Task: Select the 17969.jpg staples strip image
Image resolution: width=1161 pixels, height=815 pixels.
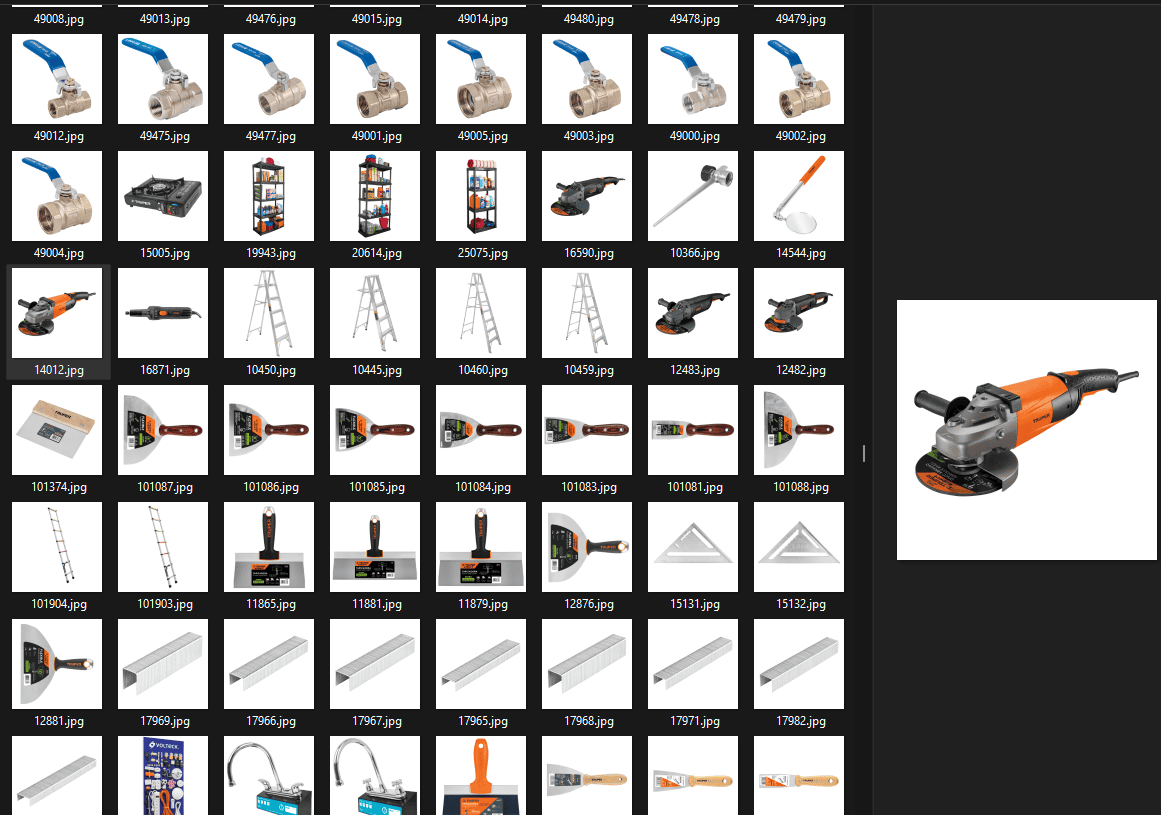Action: pos(163,664)
